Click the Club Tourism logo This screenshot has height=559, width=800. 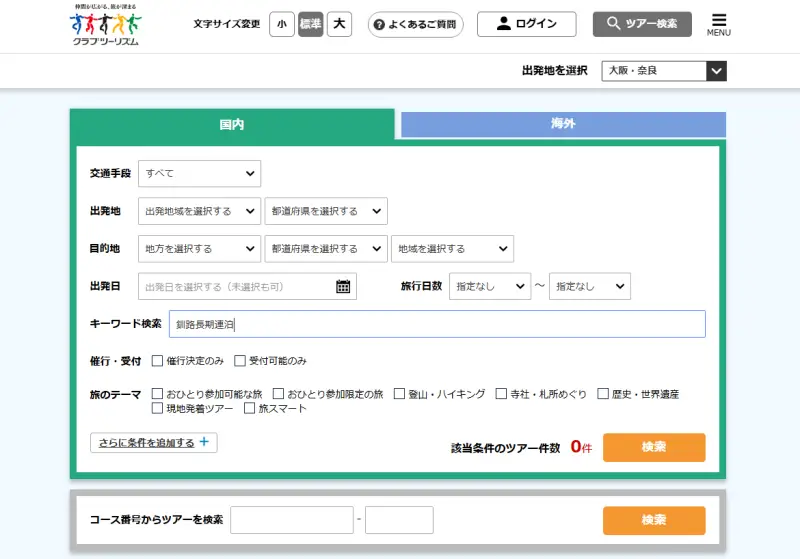point(106,25)
